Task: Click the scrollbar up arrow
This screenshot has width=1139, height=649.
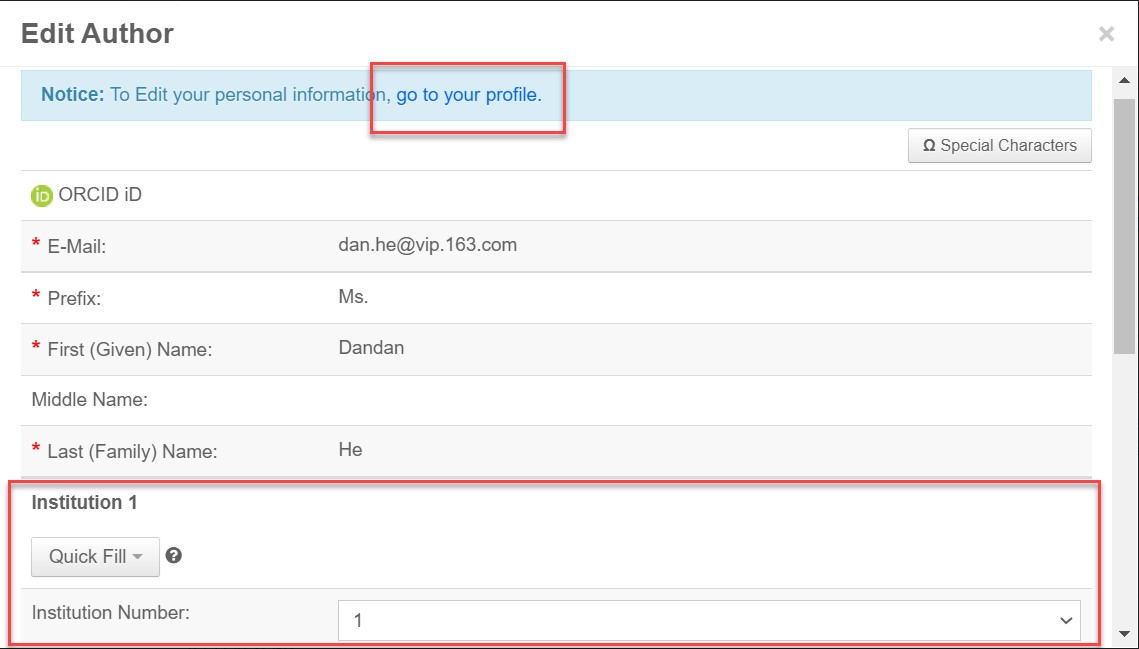Action: [x=1125, y=79]
